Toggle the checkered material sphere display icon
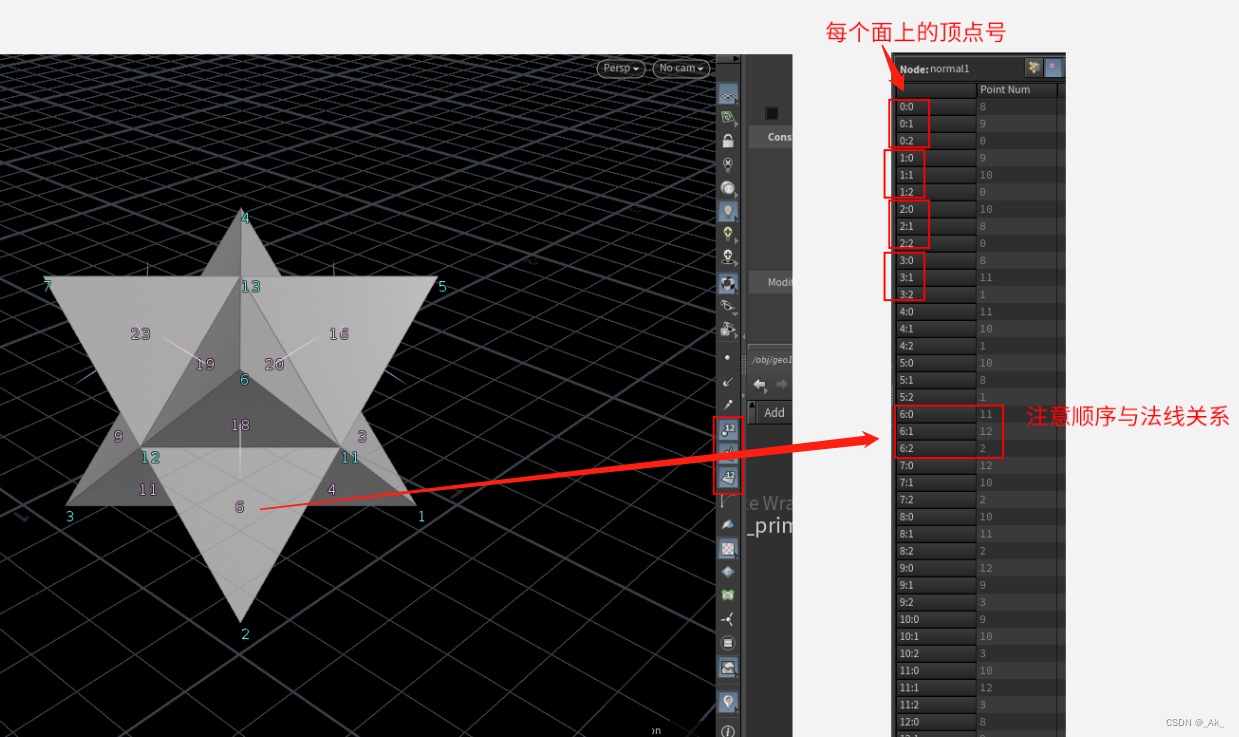The image size is (1239, 737). pyautogui.click(x=728, y=283)
